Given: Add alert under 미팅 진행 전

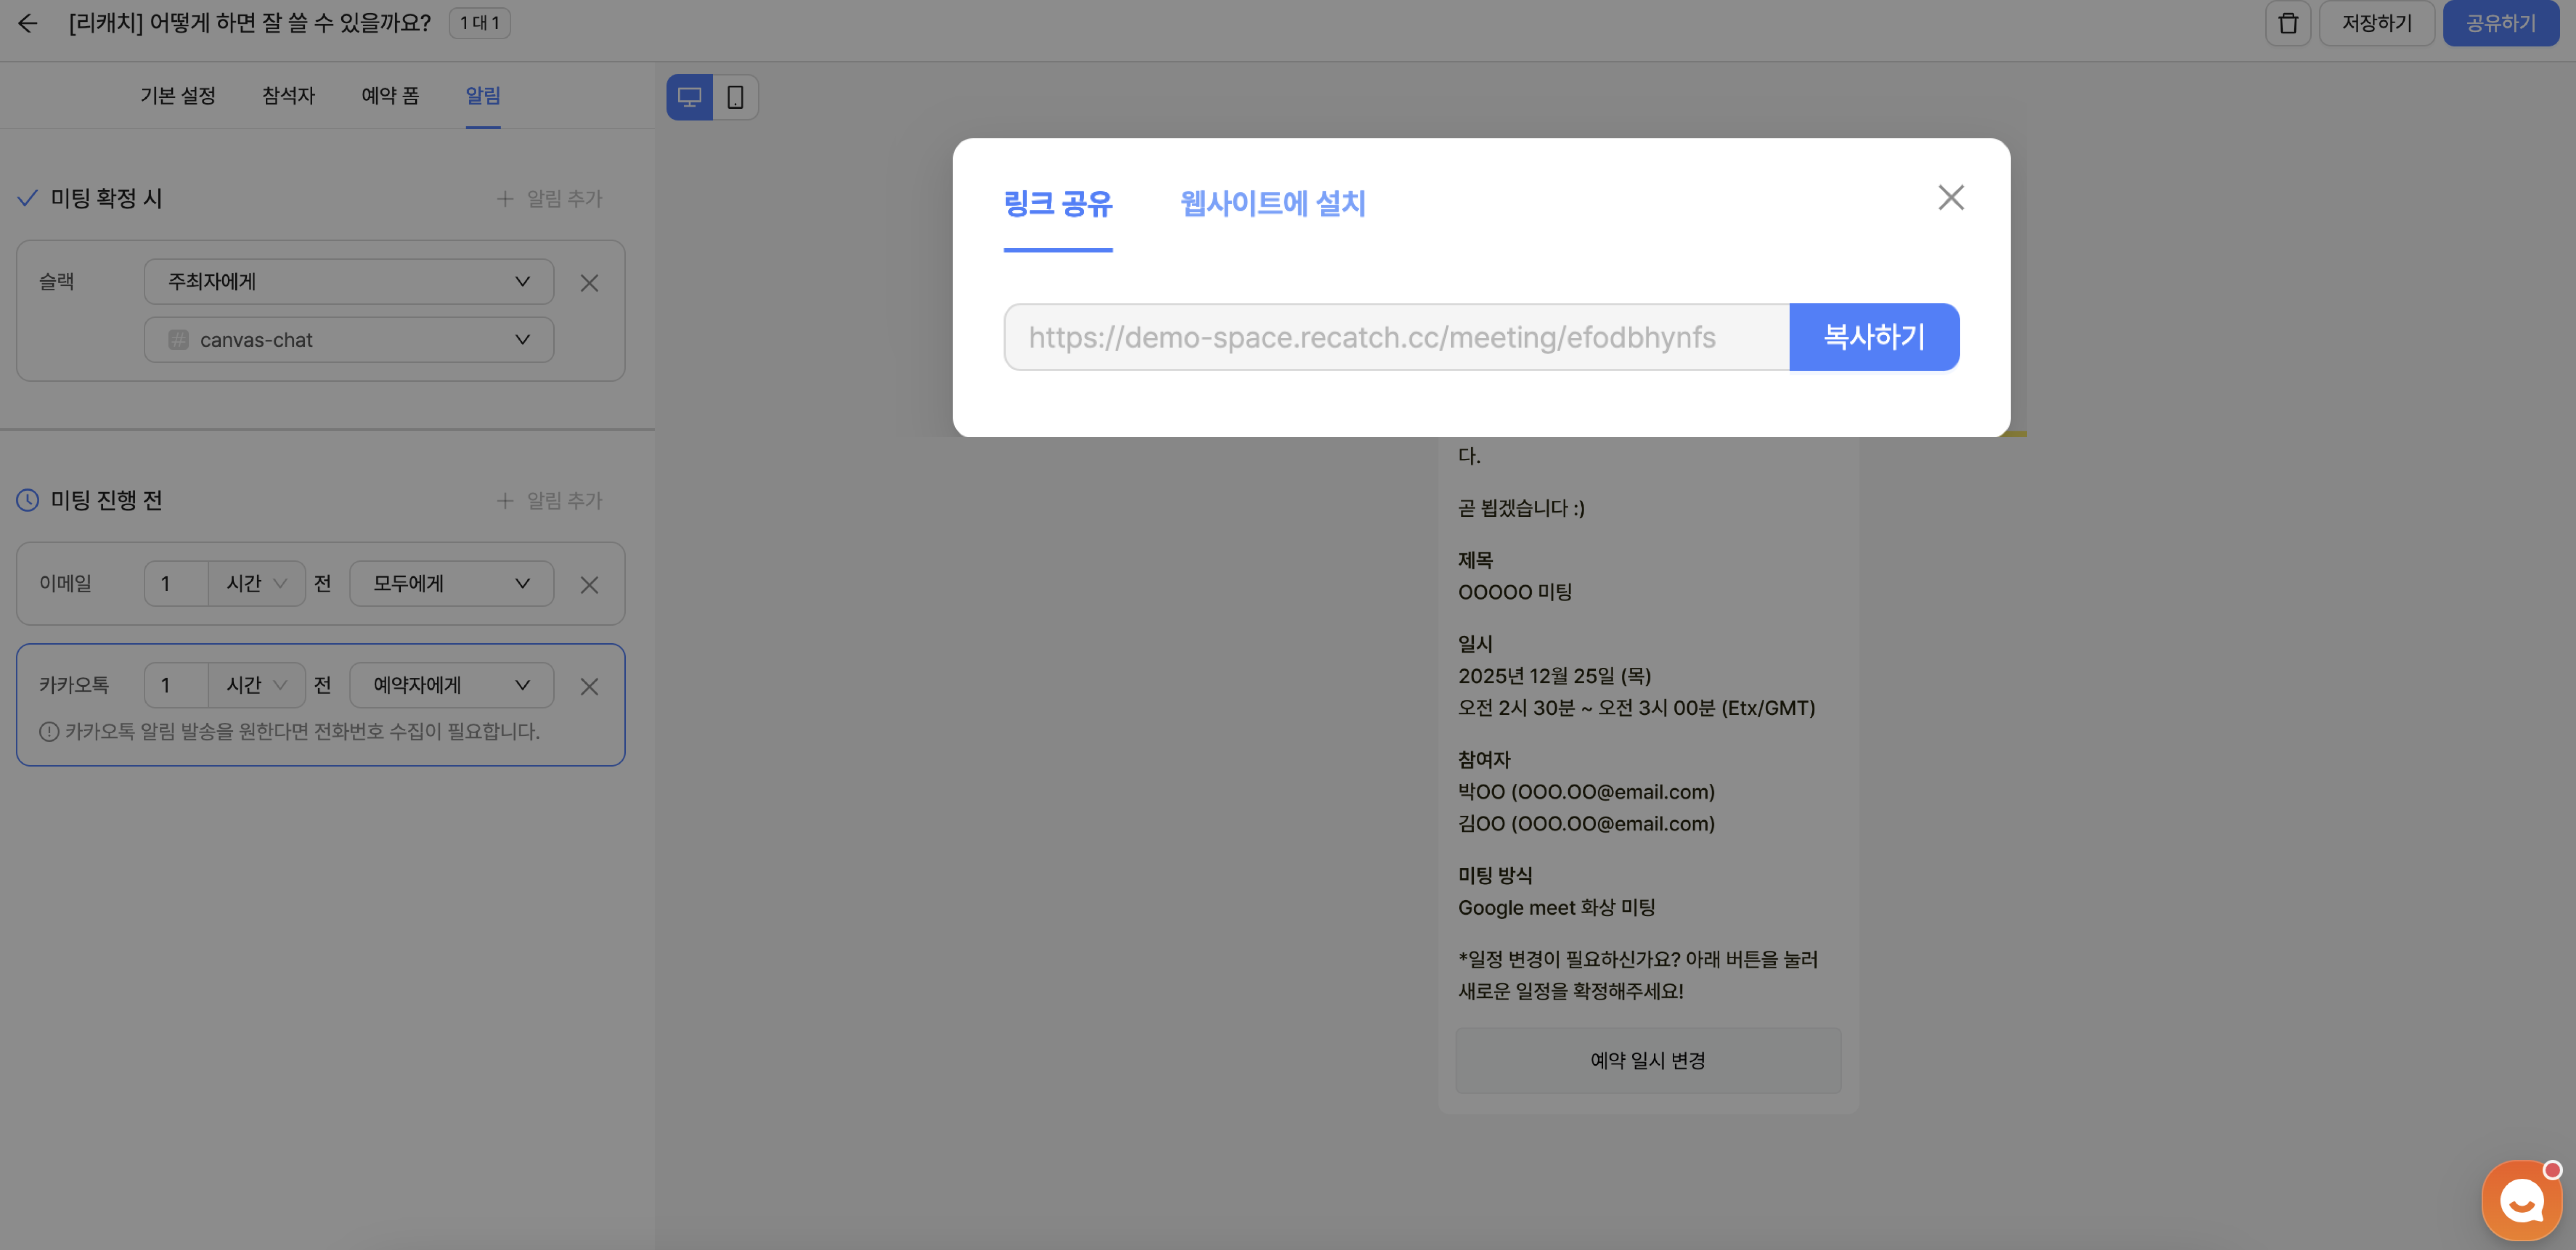Looking at the screenshot, I should 550,501.
